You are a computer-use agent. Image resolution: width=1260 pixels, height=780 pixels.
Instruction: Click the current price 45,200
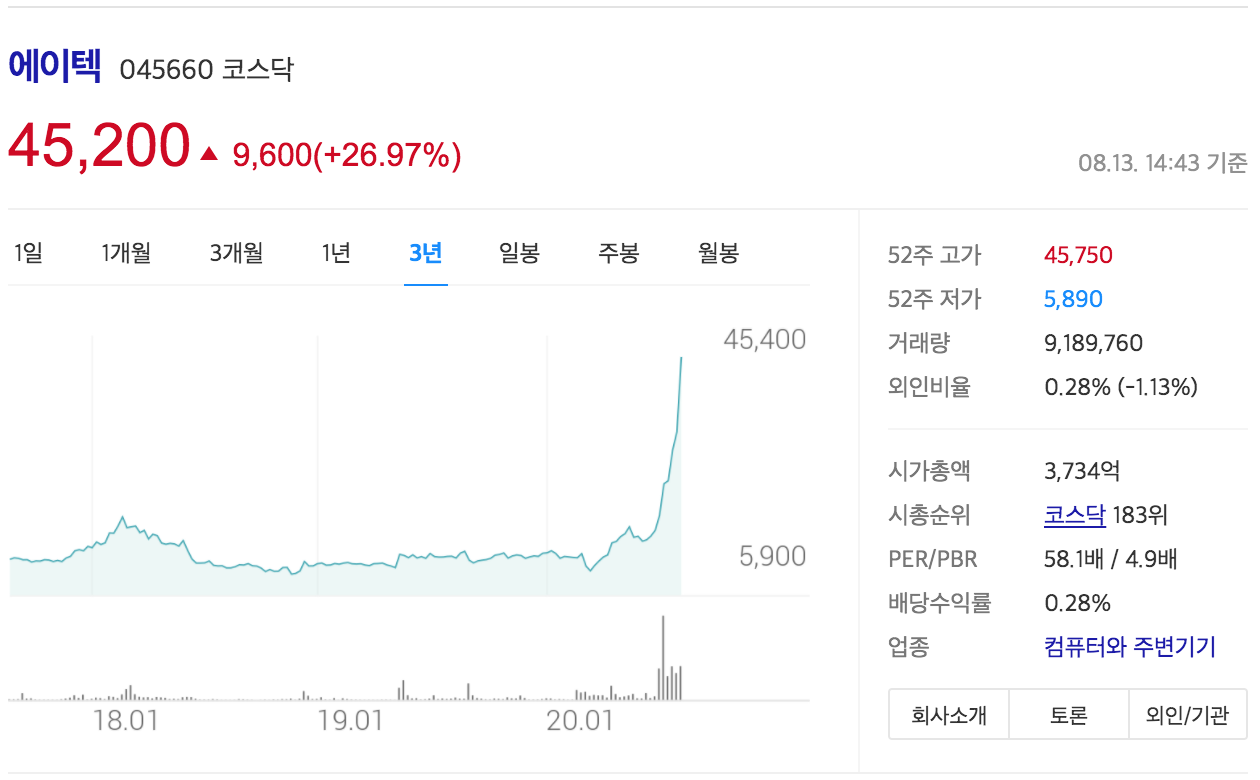click(98, 146)
